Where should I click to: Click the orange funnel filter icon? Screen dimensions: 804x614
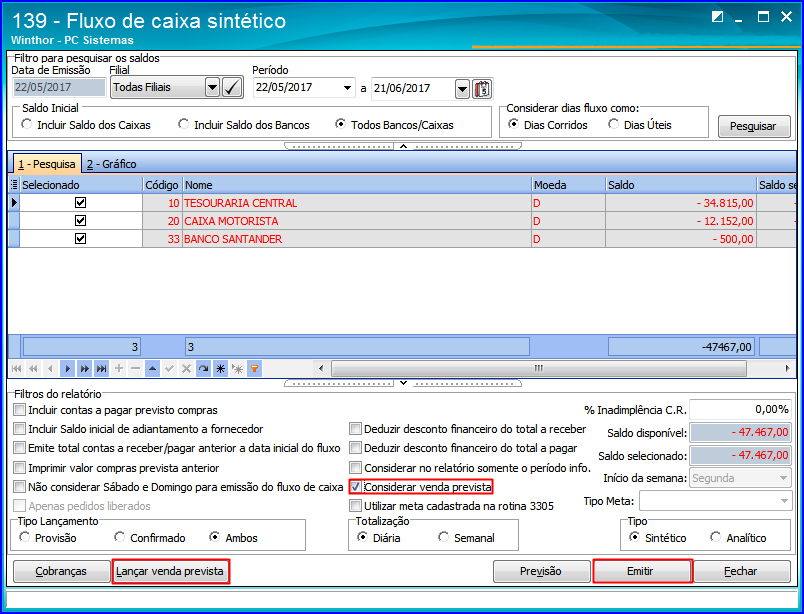tap(254, 368)
